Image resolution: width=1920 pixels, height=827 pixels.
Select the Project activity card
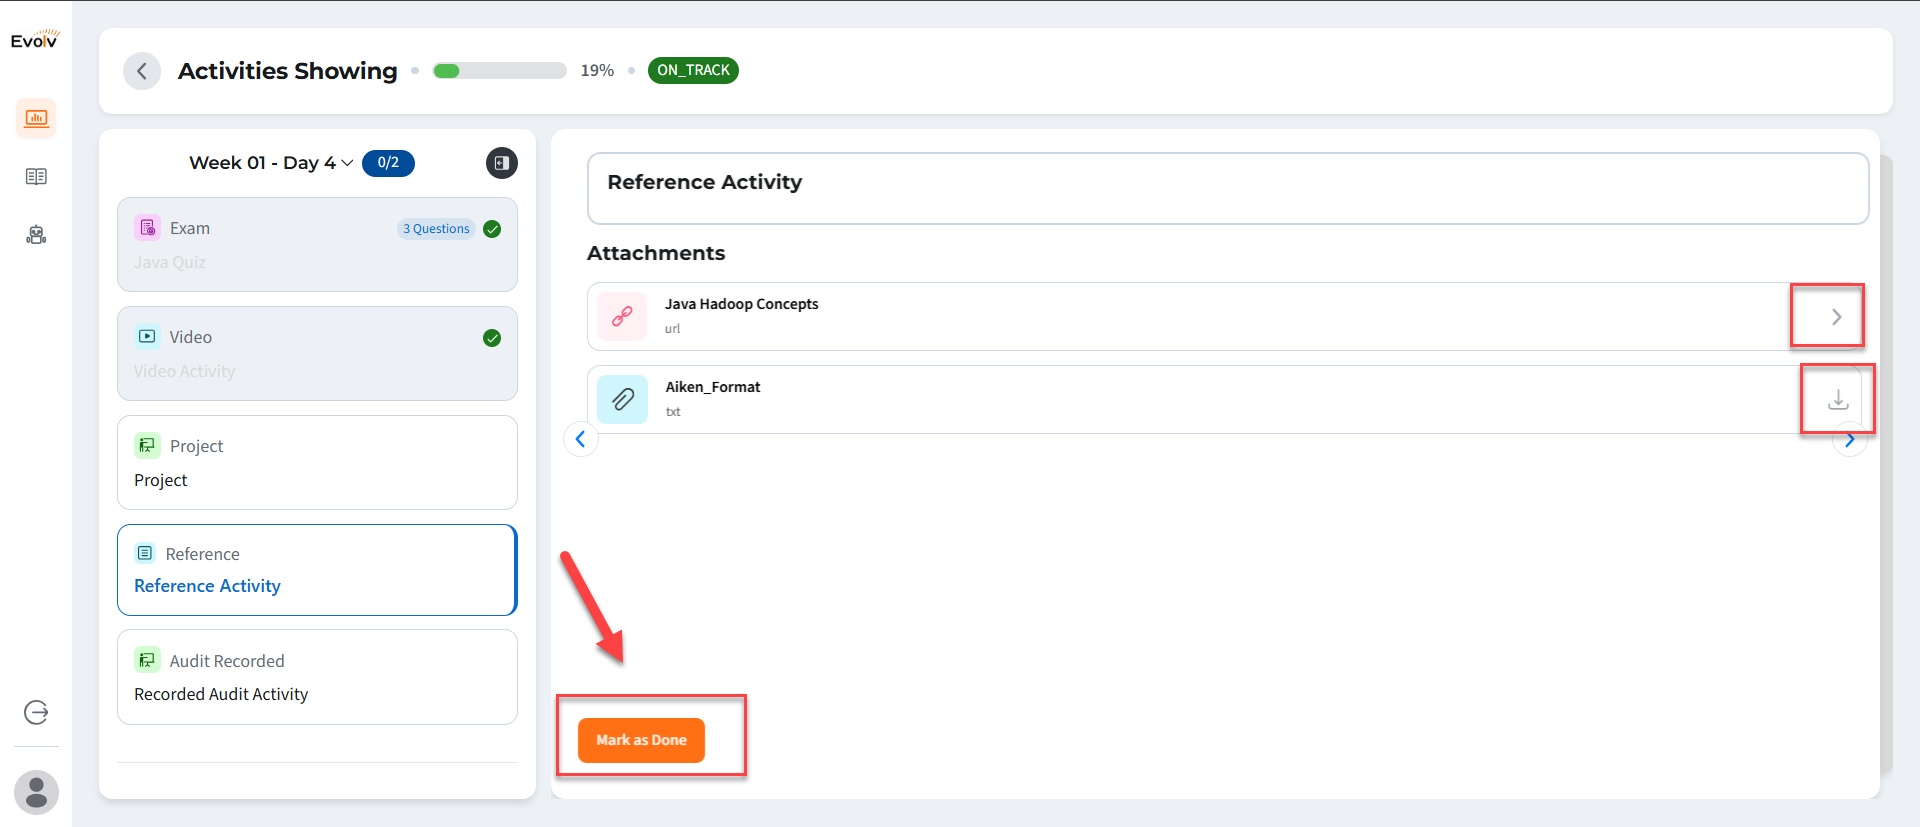point(317,463)
